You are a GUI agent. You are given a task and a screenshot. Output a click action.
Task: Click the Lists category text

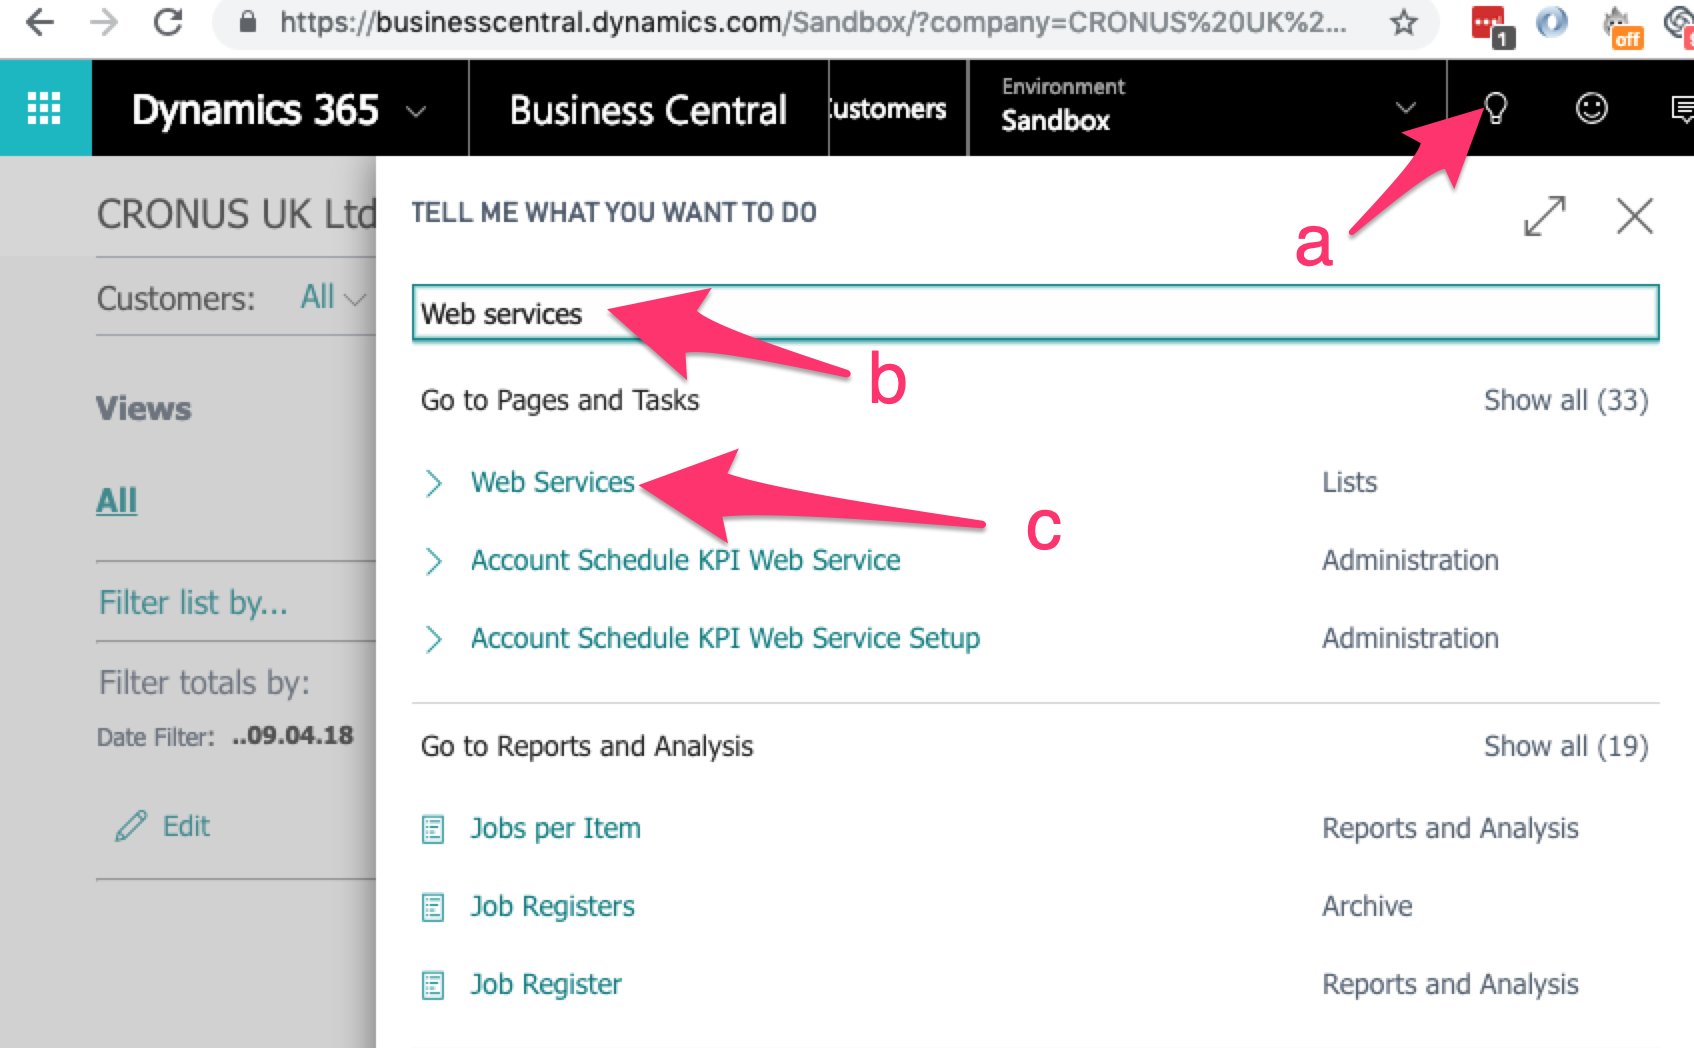pos(1349,482)
